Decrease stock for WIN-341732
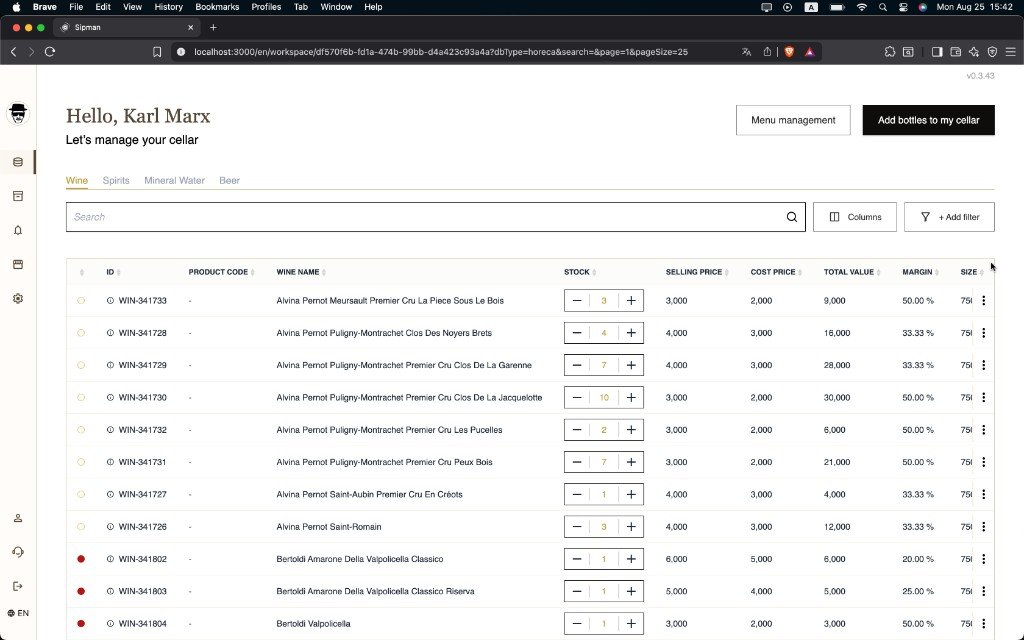This screenshot has height=640, width=1024. coord(577,430)
